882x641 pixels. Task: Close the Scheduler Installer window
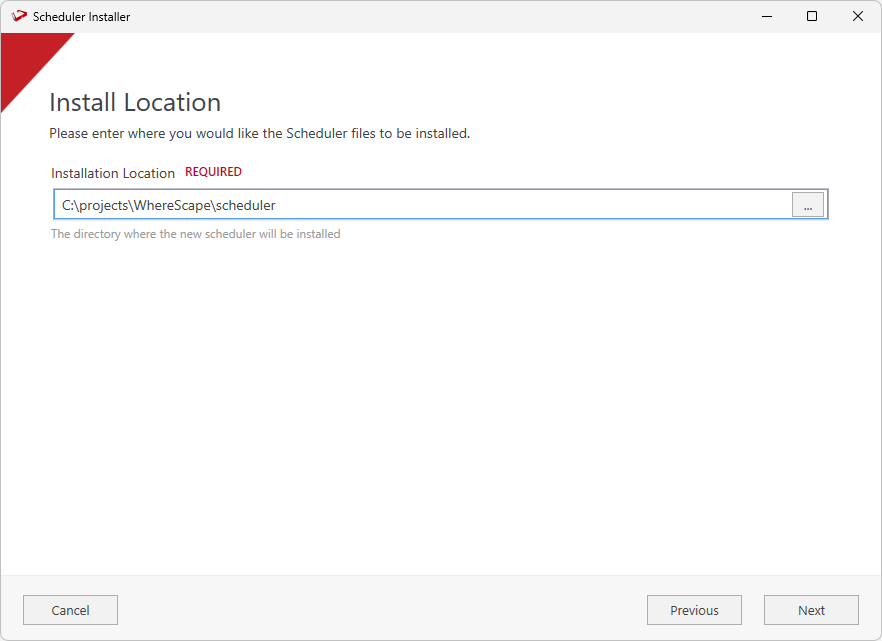(x=857, y=16)
